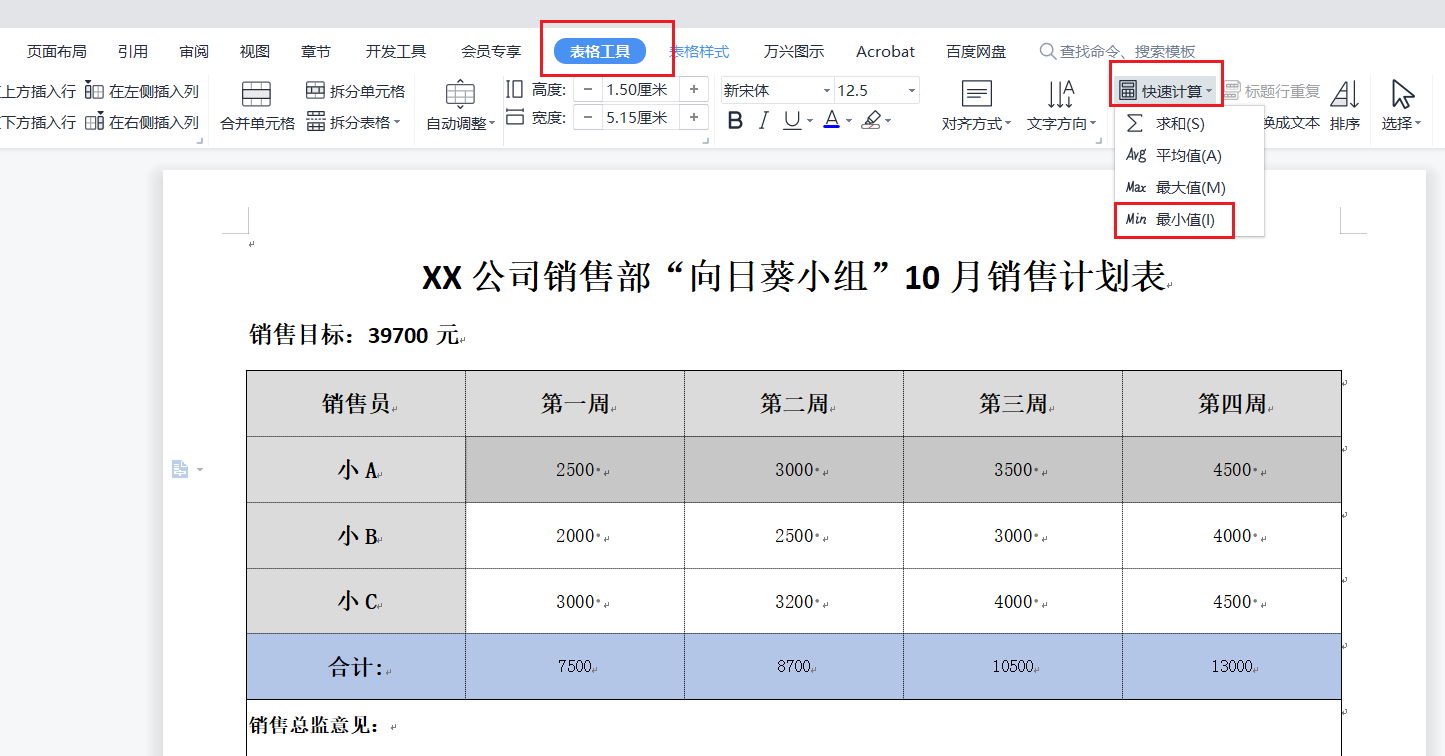Switch to the Table Style (表格样式) tab
The height and width of the screenshot is (756, 1445).
point(699,51)
